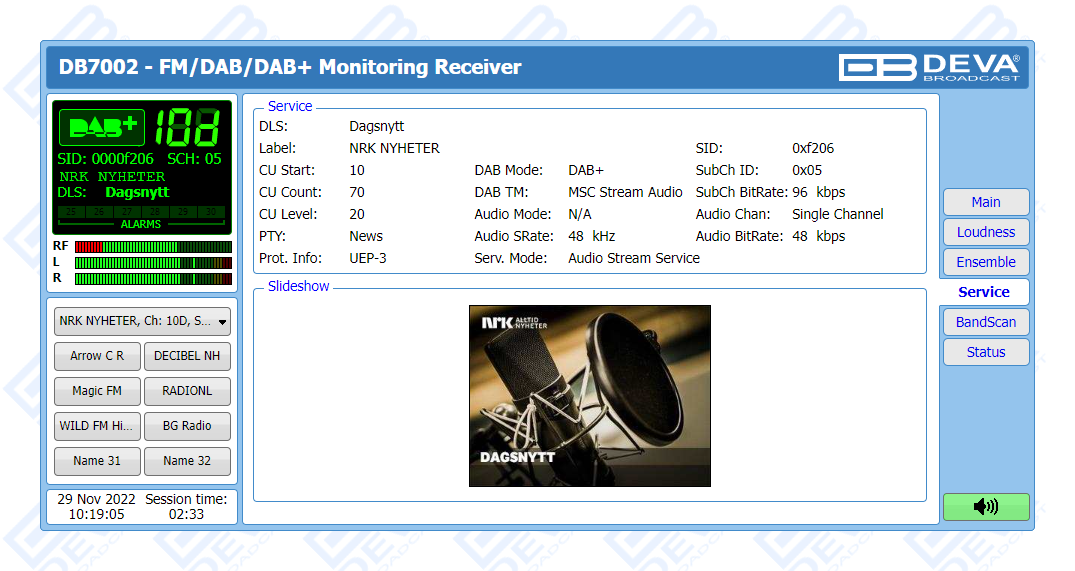Screen dimensions: 1075x571
Task: Click the green speaker audio button
Action: (985, 507)
